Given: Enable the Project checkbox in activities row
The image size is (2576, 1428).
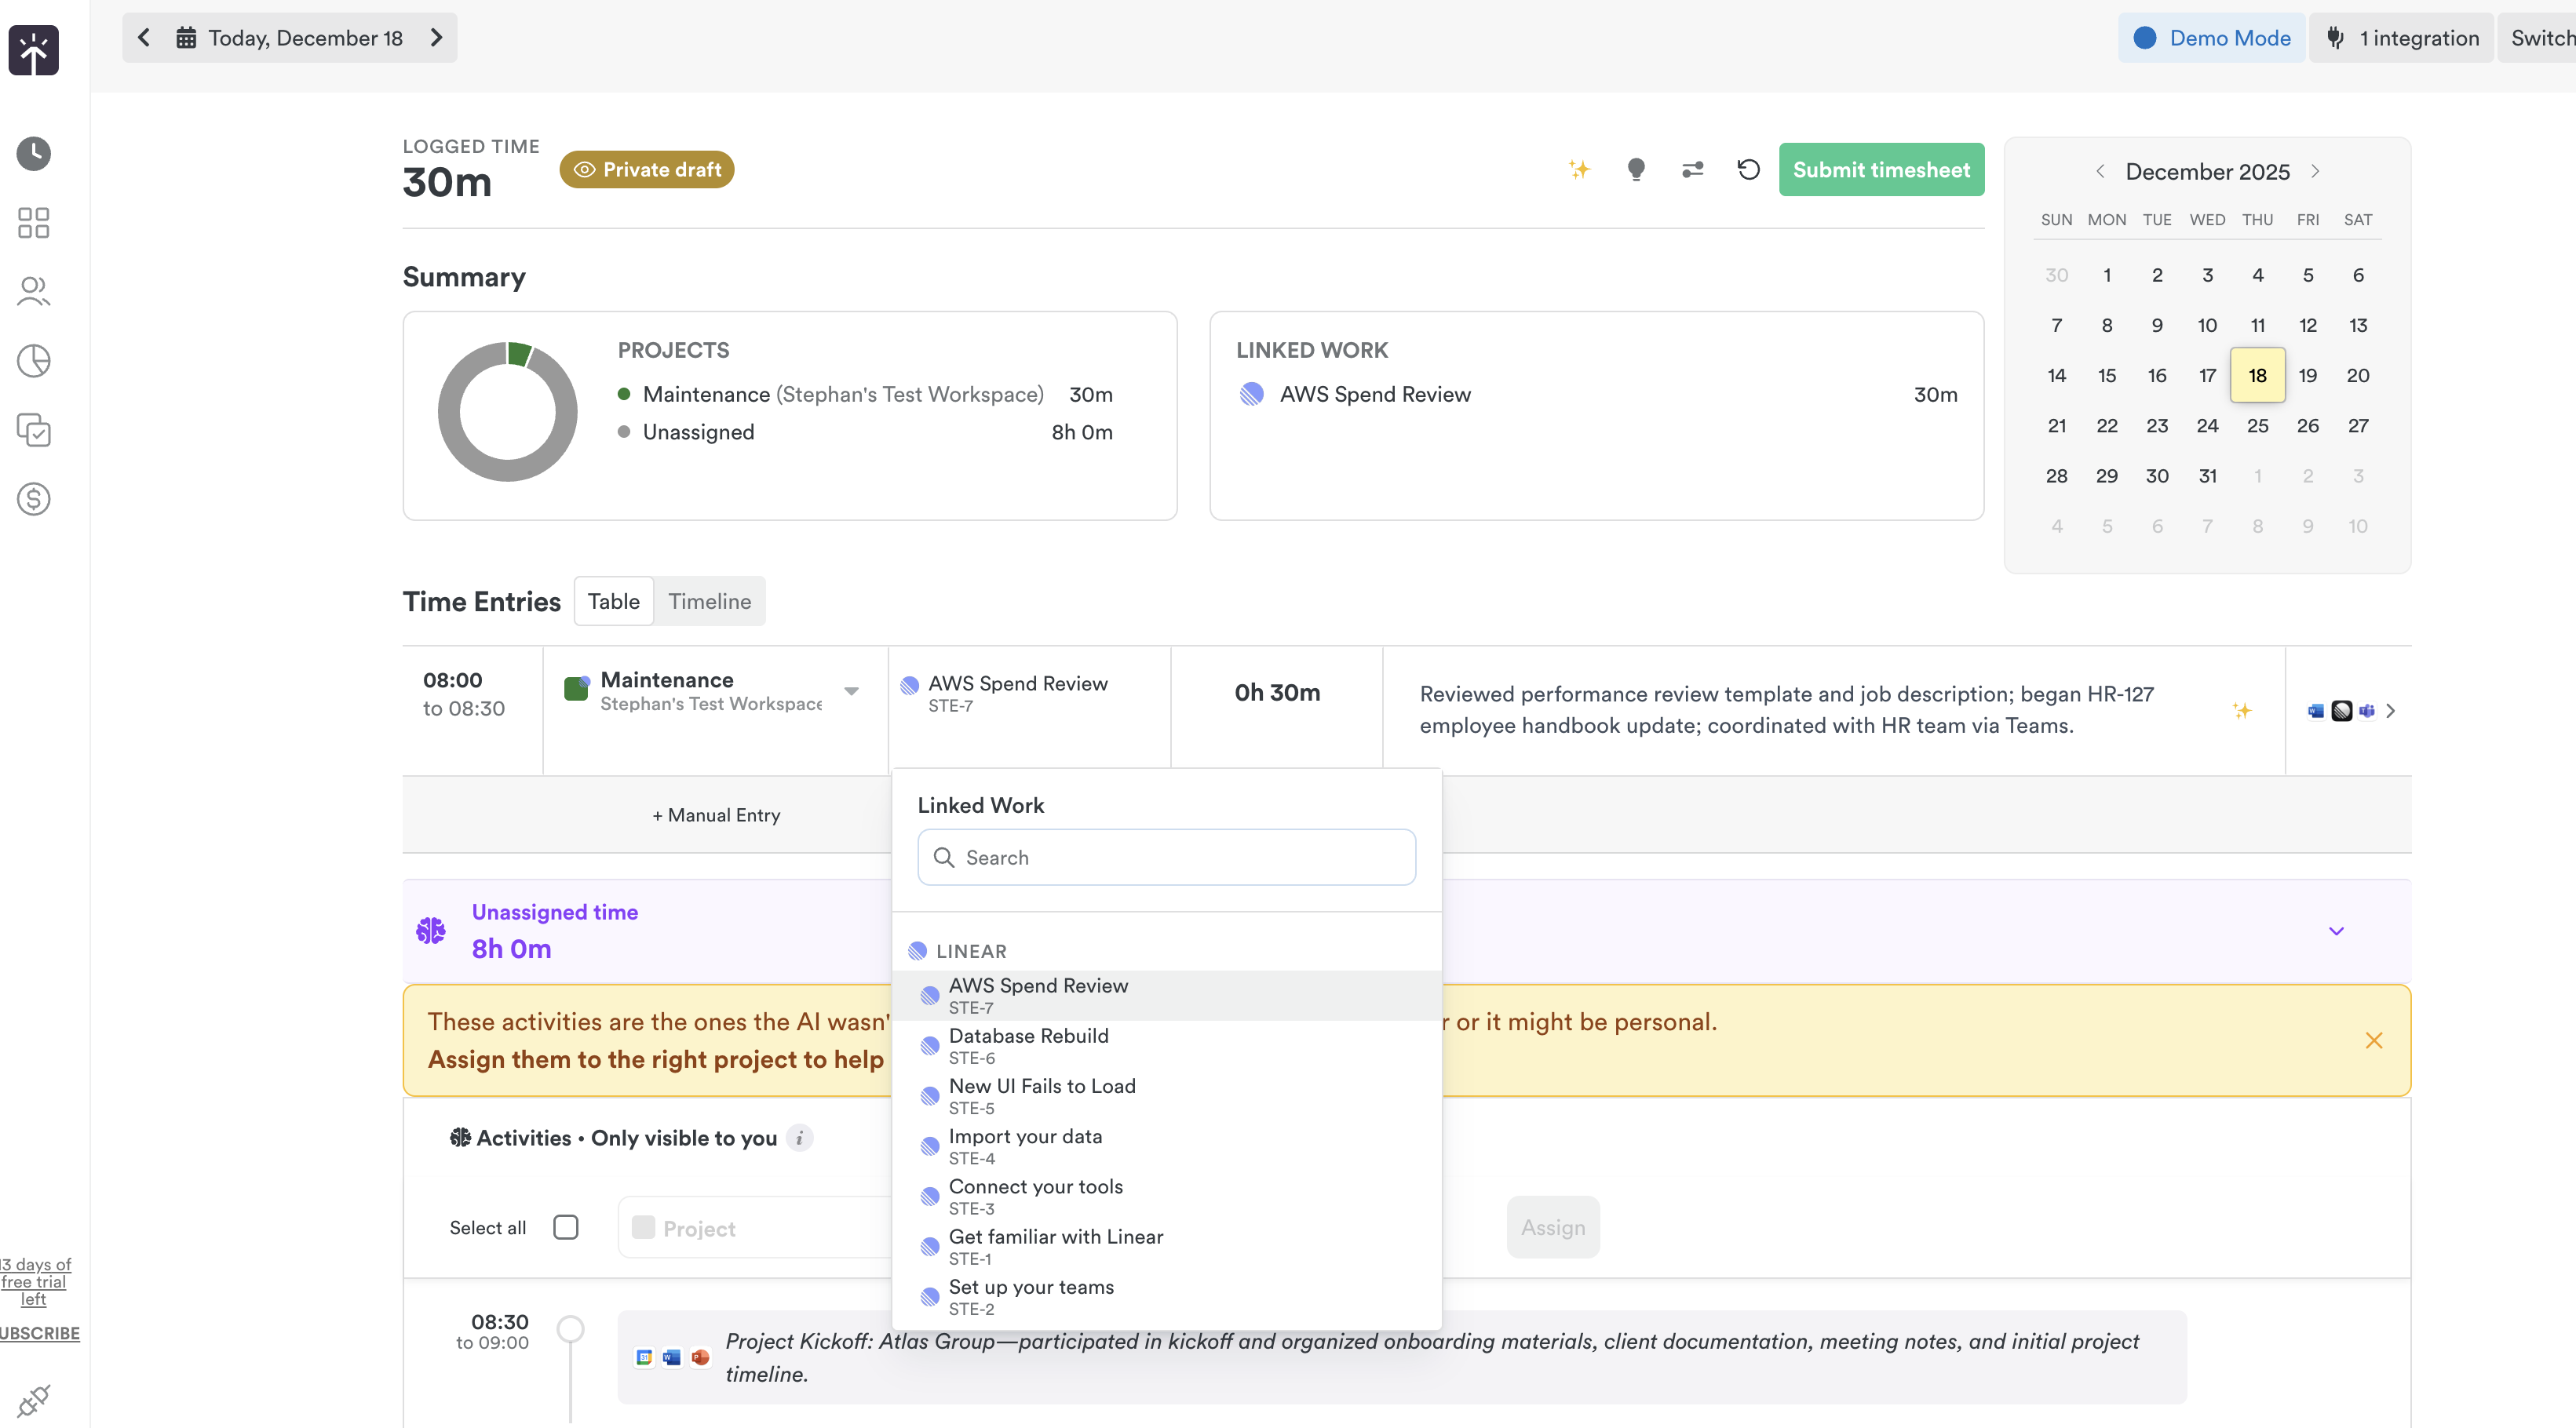Looking at the screenshot, I should [x=643, y=1227].
